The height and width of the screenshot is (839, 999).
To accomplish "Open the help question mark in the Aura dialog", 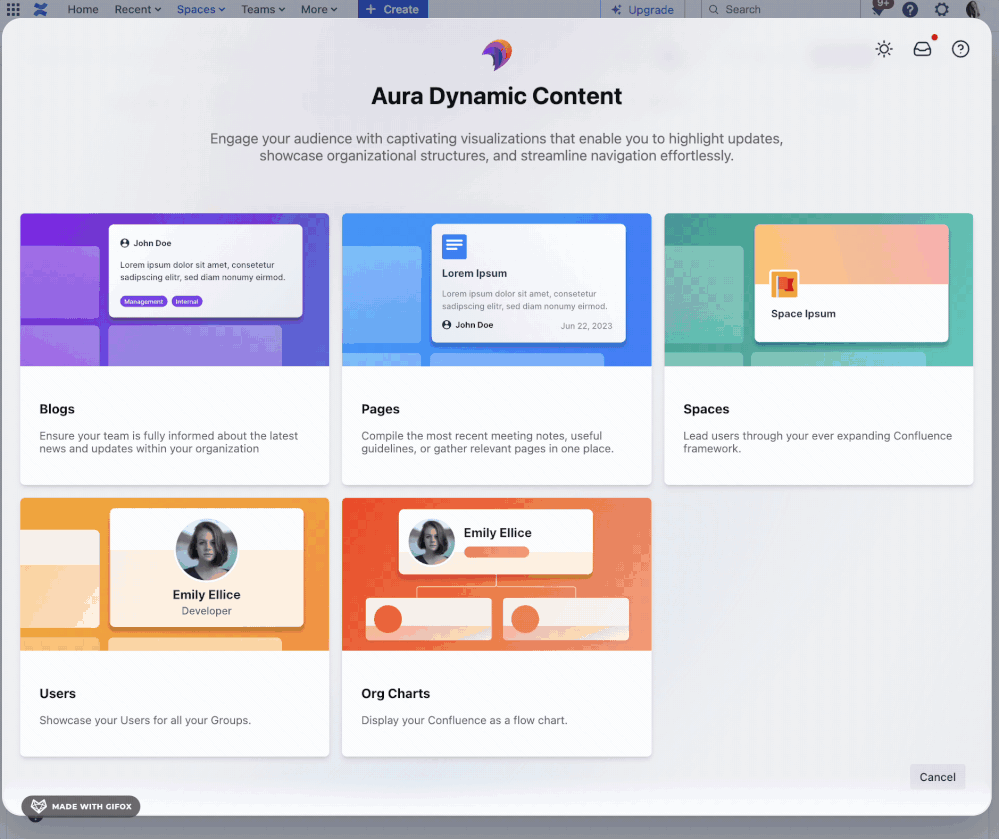I will click(960, 49).
